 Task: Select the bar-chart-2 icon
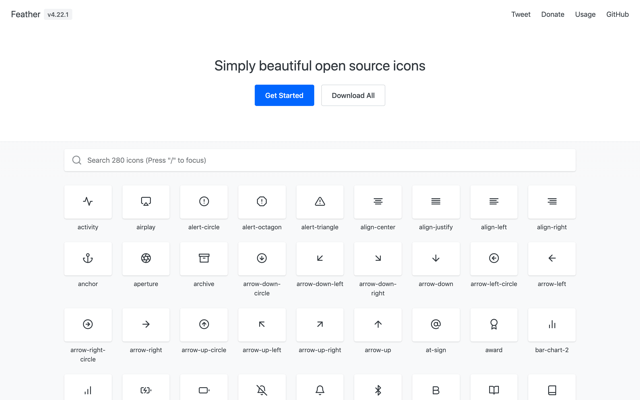pyautogui.click(x=552, y=324)
